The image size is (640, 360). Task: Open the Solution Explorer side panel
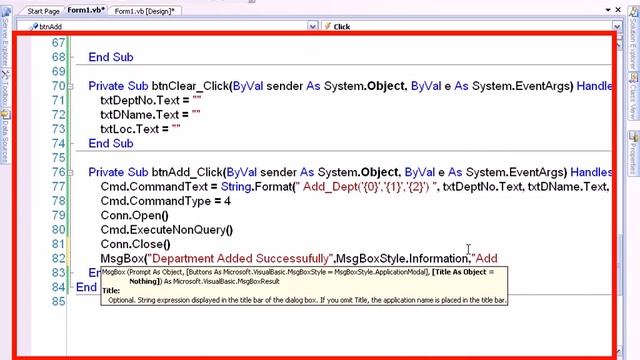click(633, 39)
